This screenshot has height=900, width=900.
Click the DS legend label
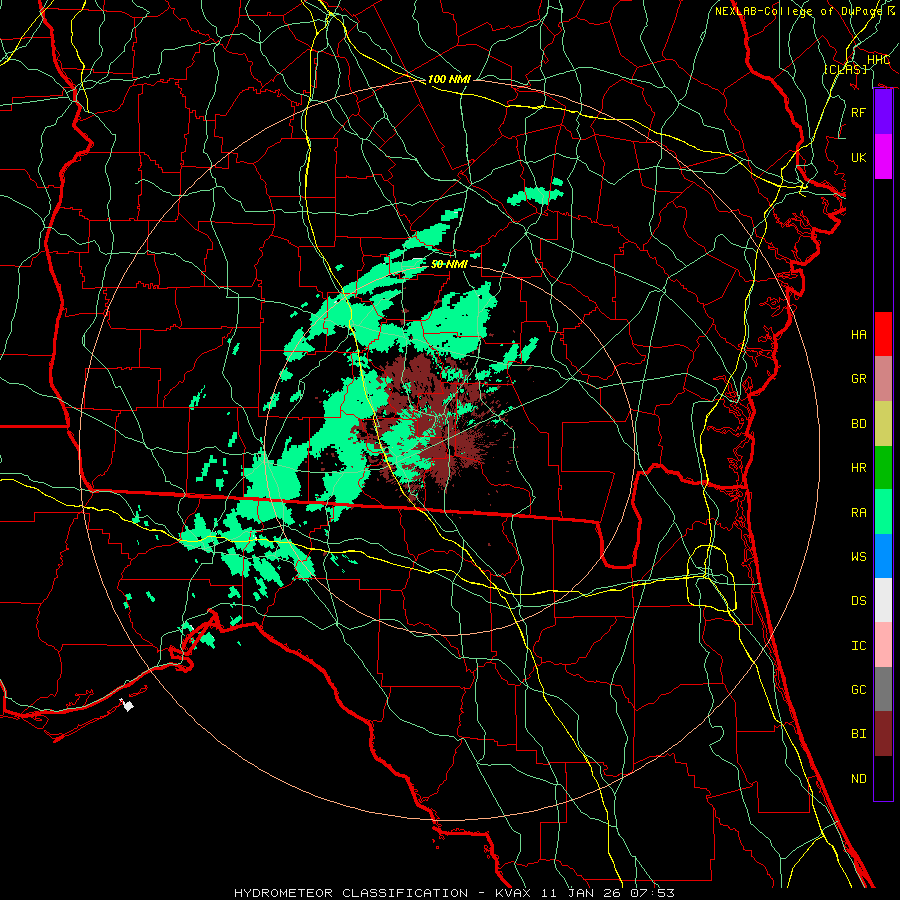[859, 601]
